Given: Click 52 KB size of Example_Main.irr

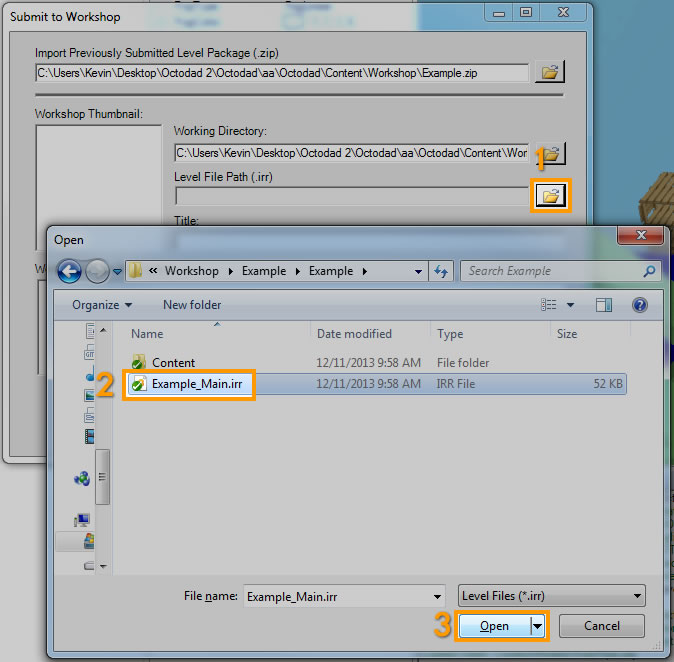Looking at the screenshot, I should click(608, 383).
